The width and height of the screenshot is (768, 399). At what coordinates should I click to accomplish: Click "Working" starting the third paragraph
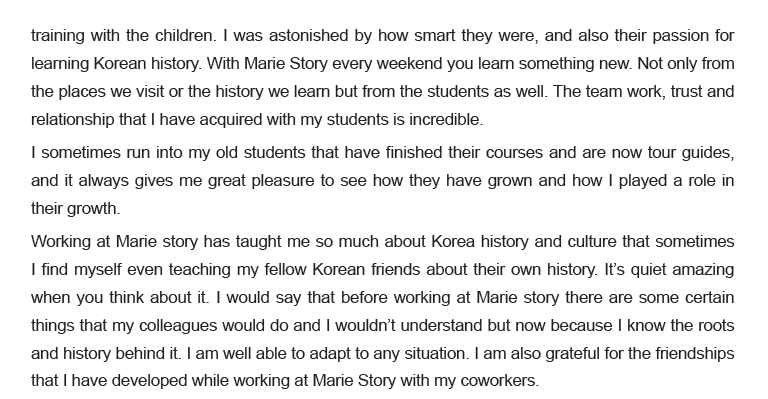coord(60,241)
